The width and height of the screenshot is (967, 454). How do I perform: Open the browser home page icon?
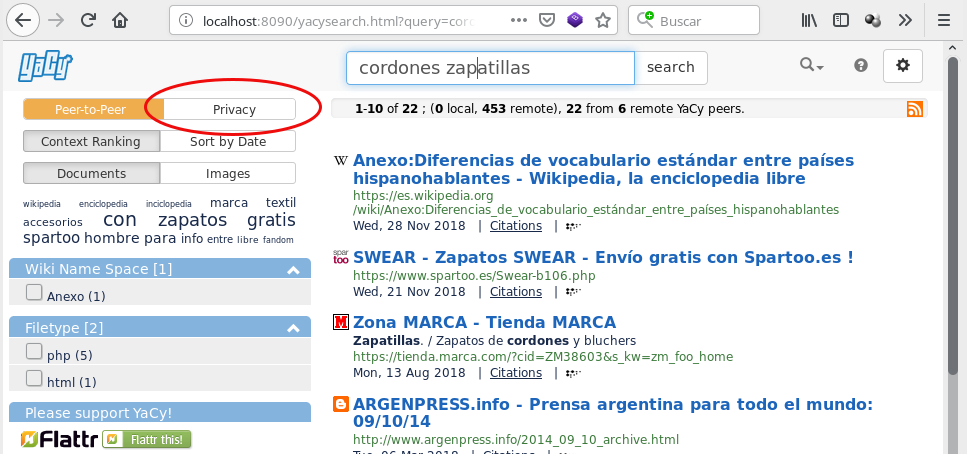[120, 20]
